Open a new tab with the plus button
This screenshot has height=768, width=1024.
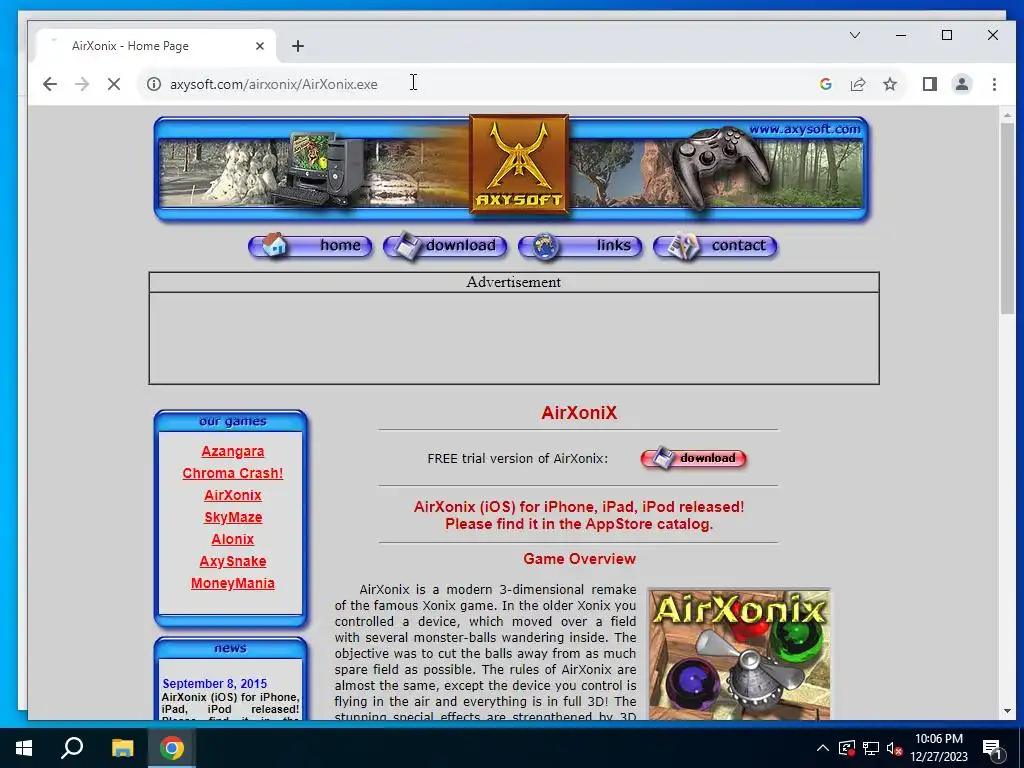tap(298, 46)
